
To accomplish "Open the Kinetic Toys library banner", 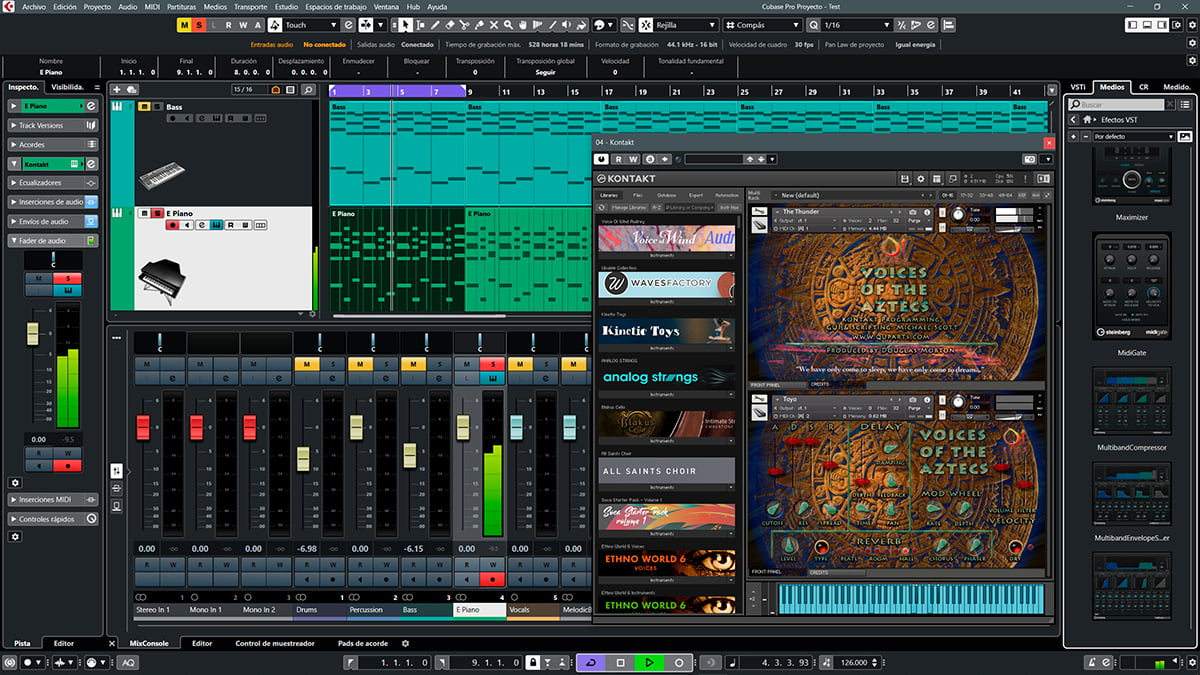I will 667,331.
